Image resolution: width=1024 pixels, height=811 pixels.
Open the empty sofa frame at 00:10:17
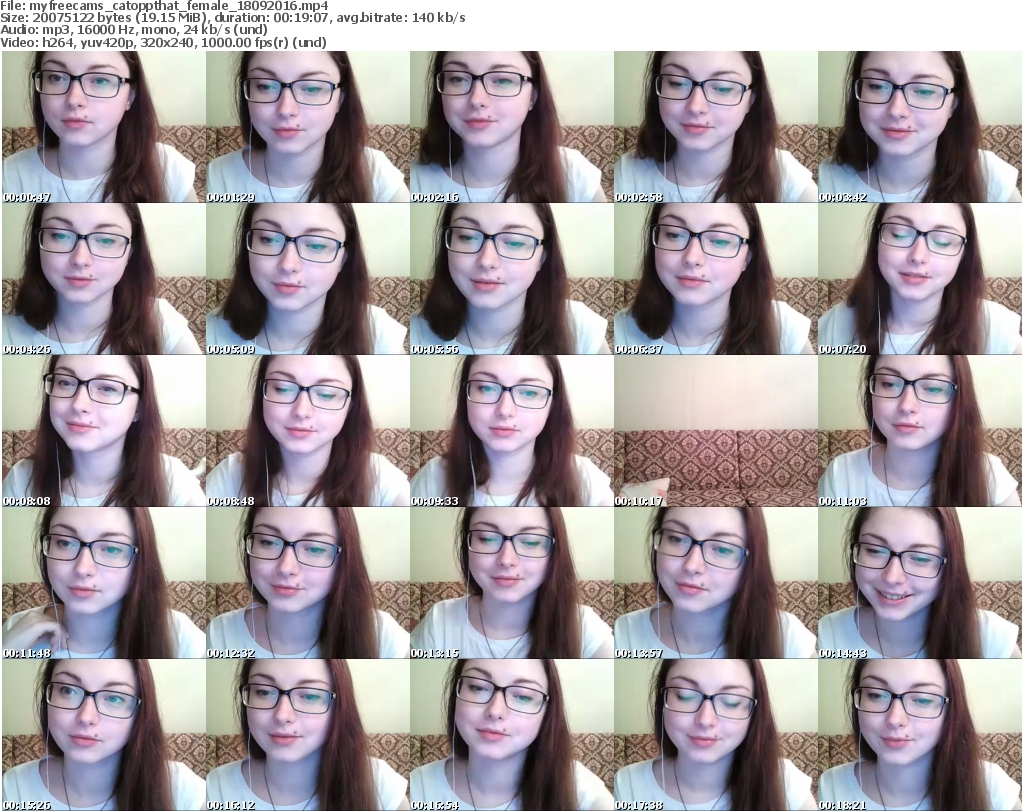[x=715, y=431]
